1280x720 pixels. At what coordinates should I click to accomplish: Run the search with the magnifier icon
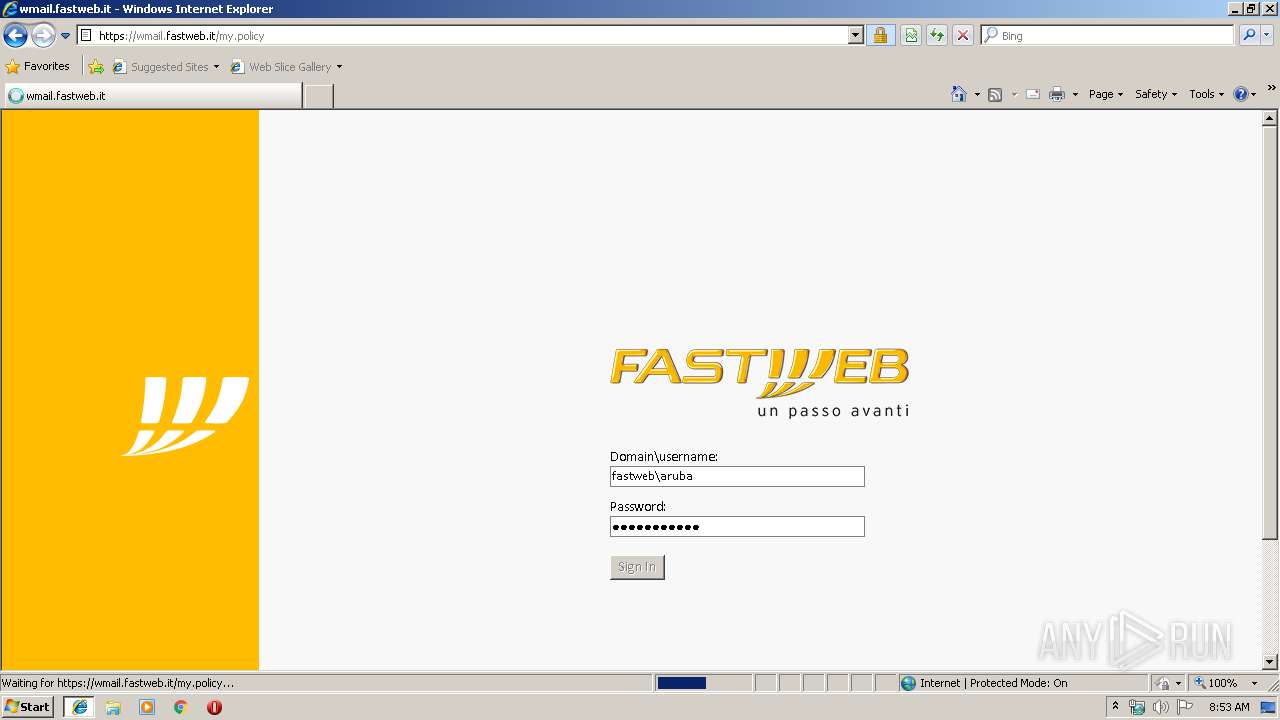1249,36
